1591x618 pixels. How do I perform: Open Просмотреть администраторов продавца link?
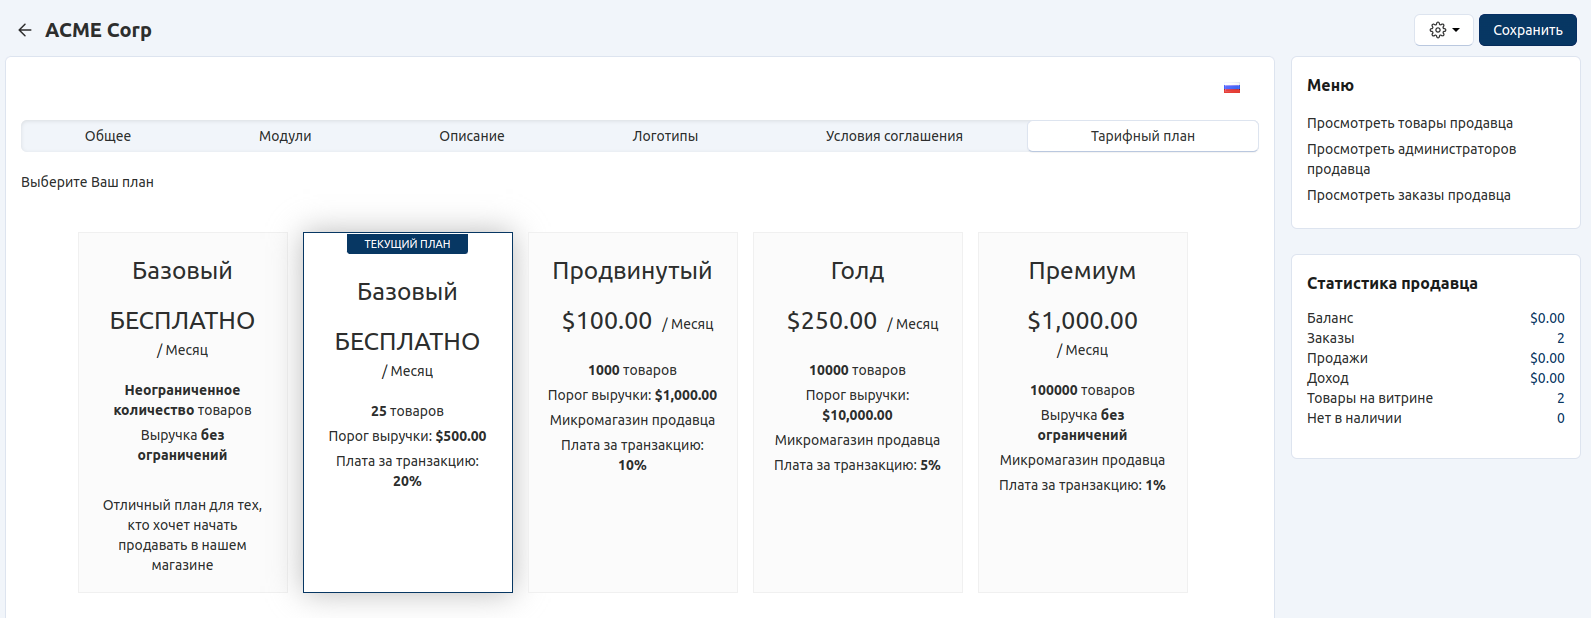pos(1410,159)
